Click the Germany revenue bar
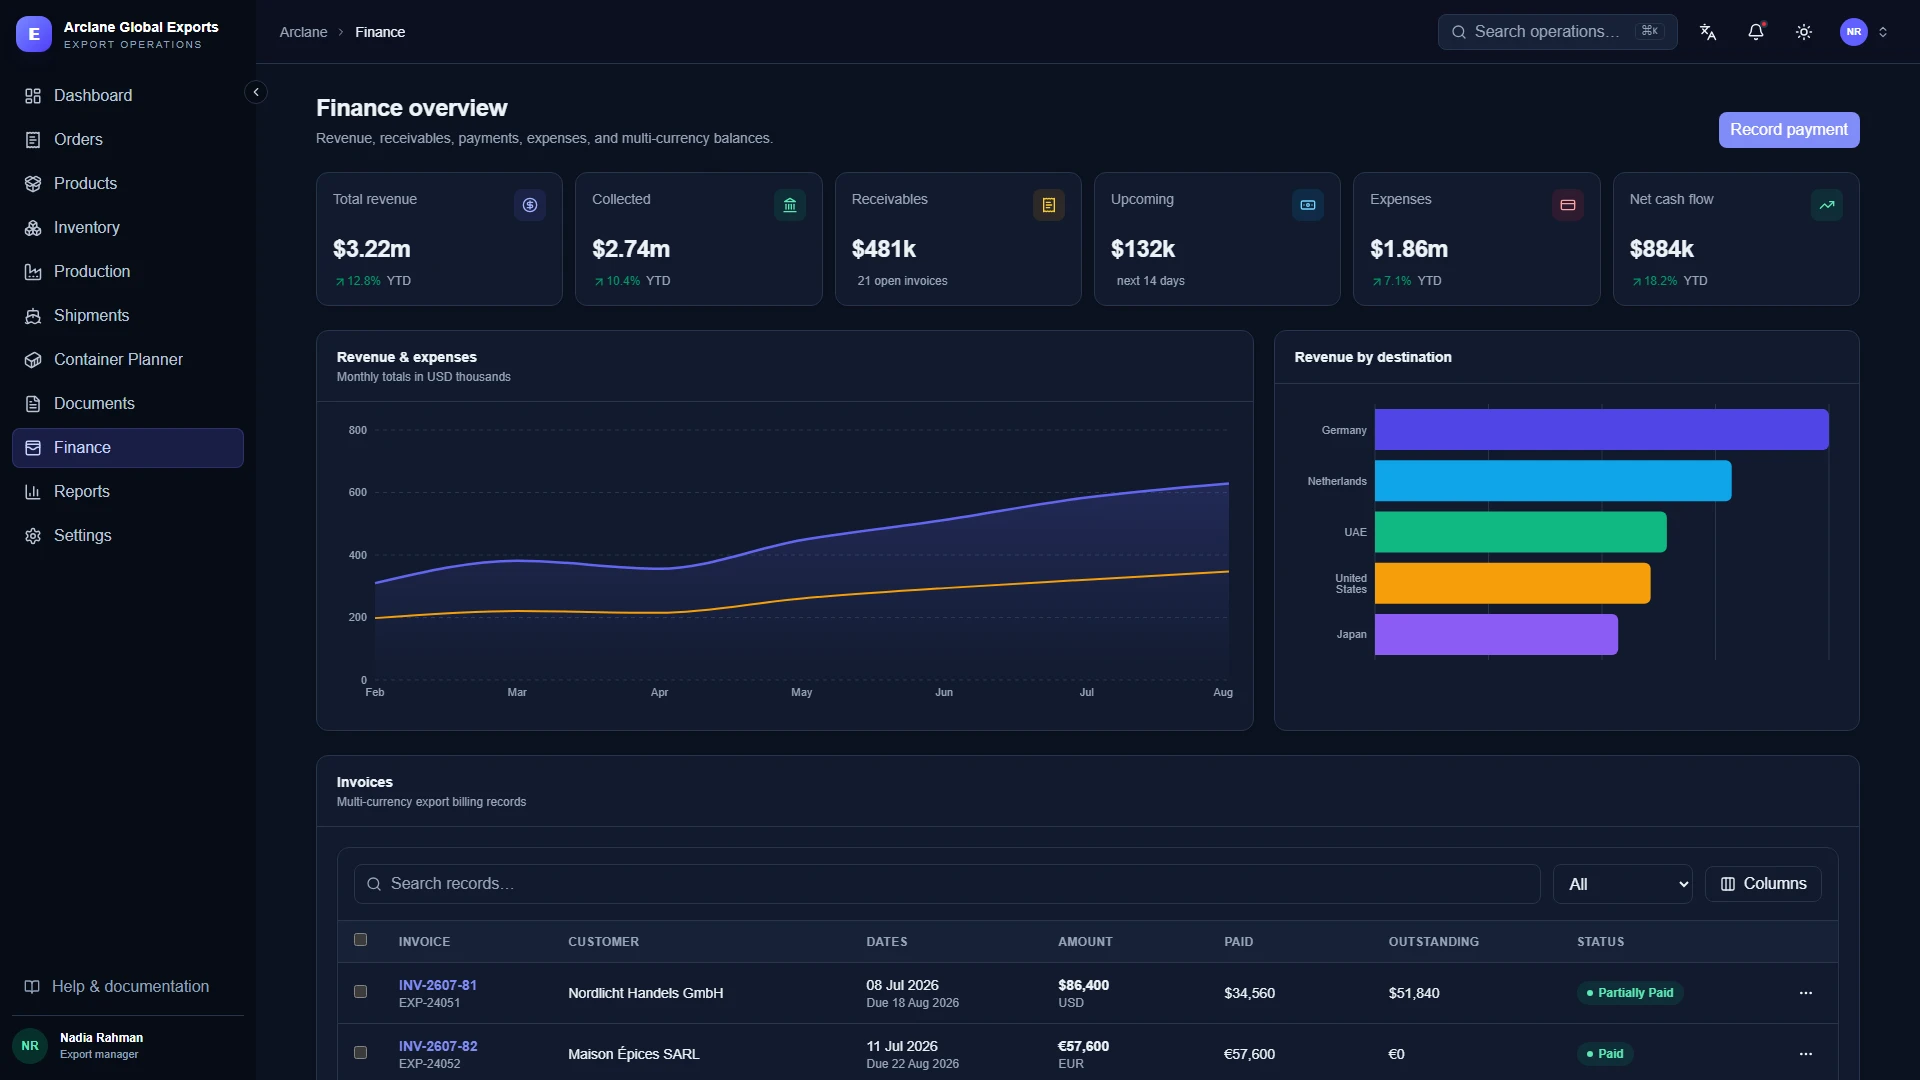This screenshot has height=1080, width=1920. [x=1602, y=430]
